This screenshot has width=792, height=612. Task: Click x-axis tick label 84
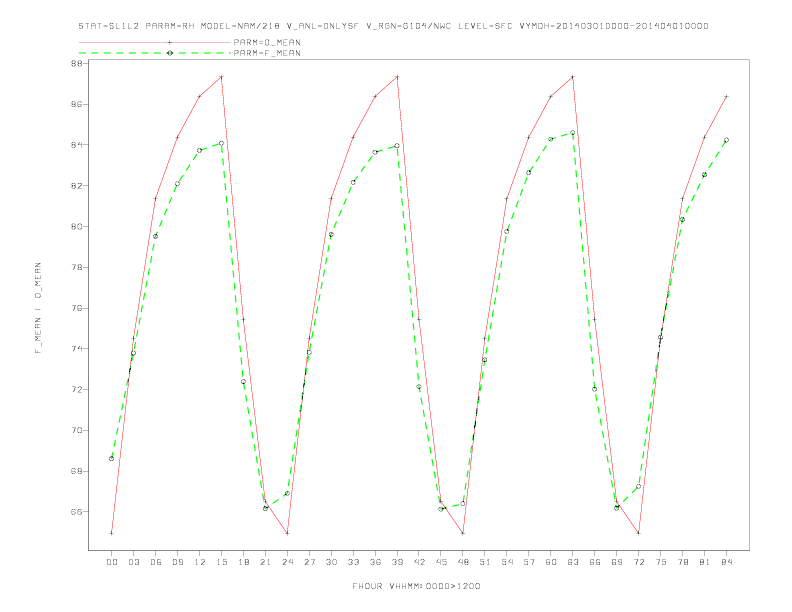point(726,562)
